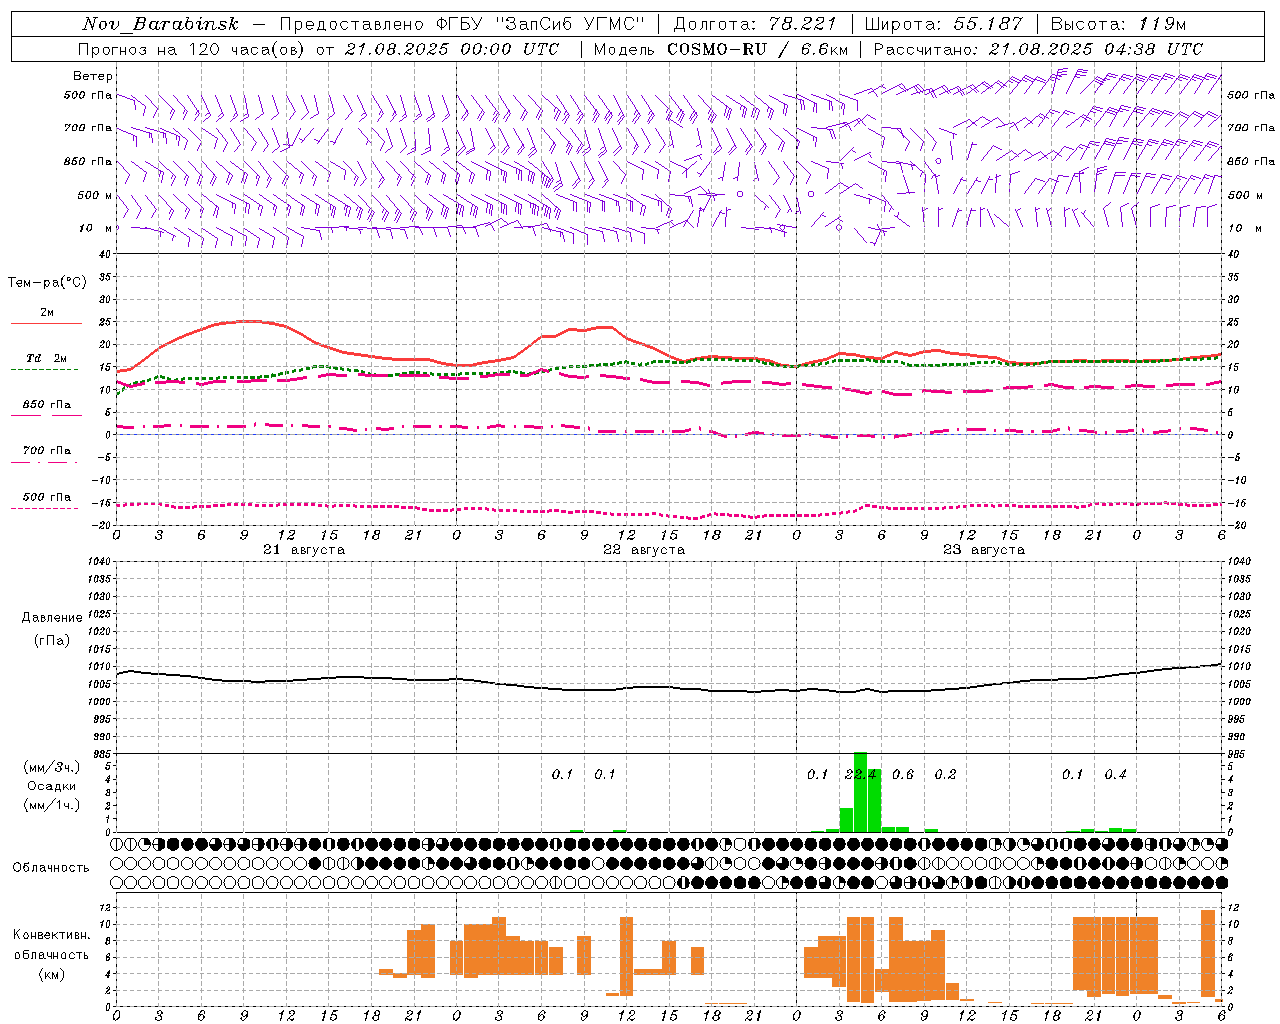Click the 21 августа date label
The width and height of the screenshot is (1280, 1024).
(304, 550)
